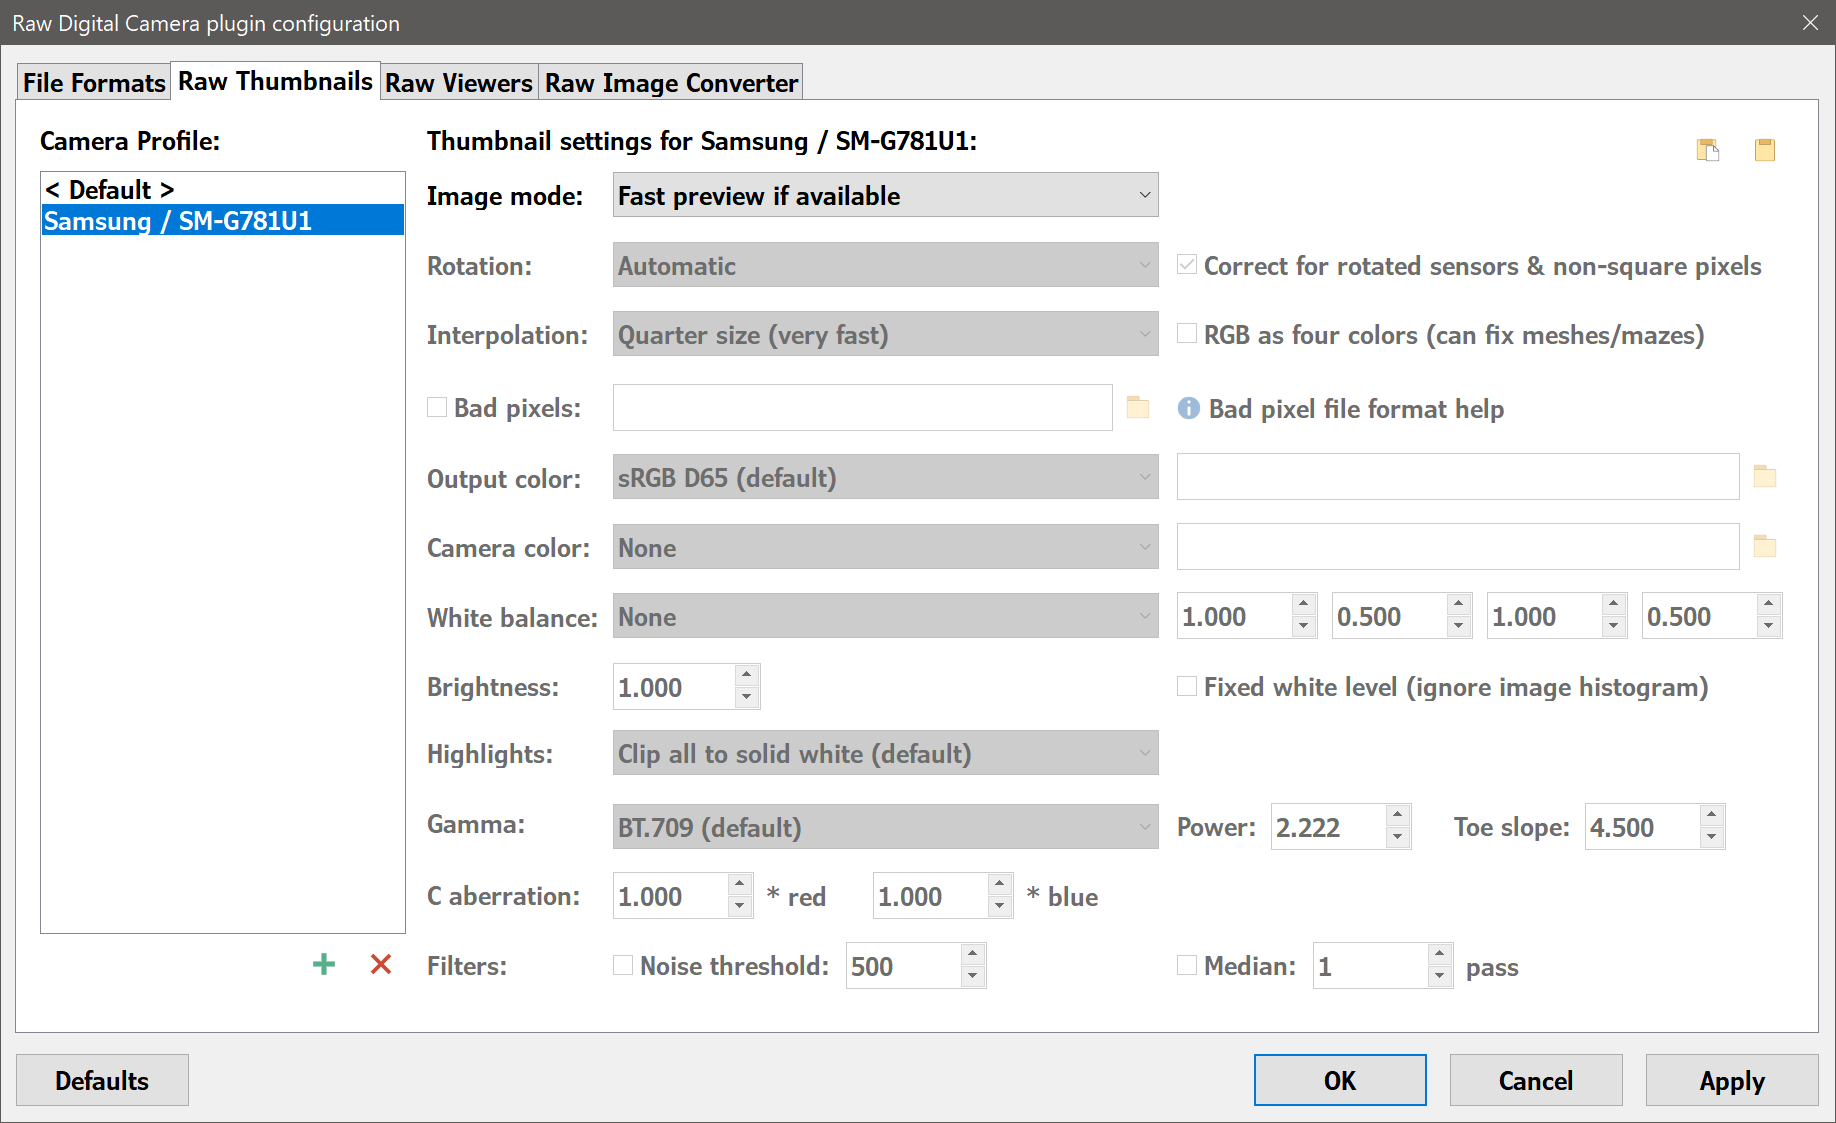Browse camera color profile folder icon

point(1765,547)
